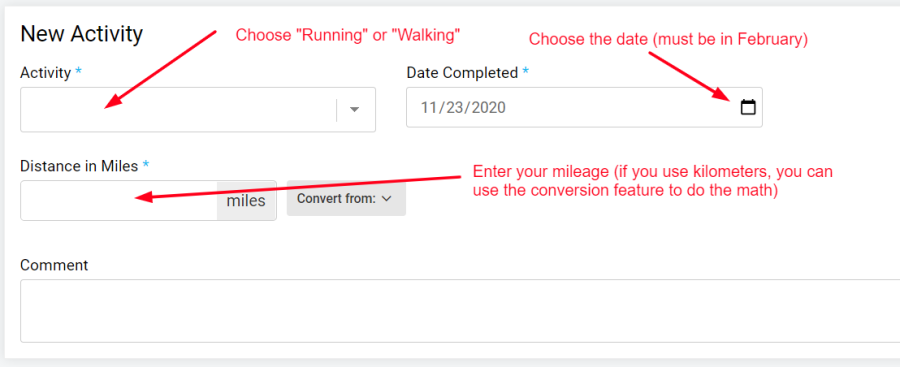Screen dimensions: 900x367
Task: Click the Date Completed label
Action: pos(468,73)
